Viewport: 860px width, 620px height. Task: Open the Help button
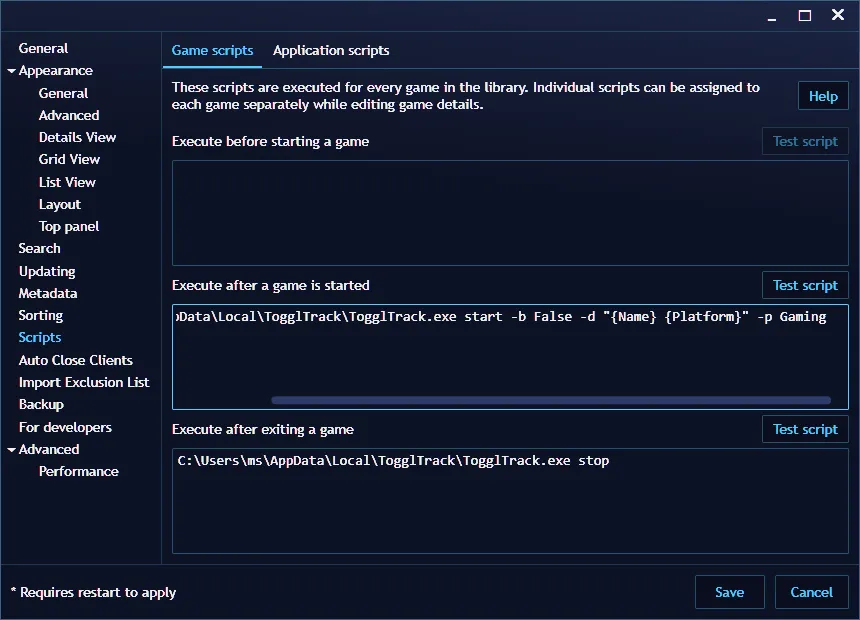[x=822, y=96]
